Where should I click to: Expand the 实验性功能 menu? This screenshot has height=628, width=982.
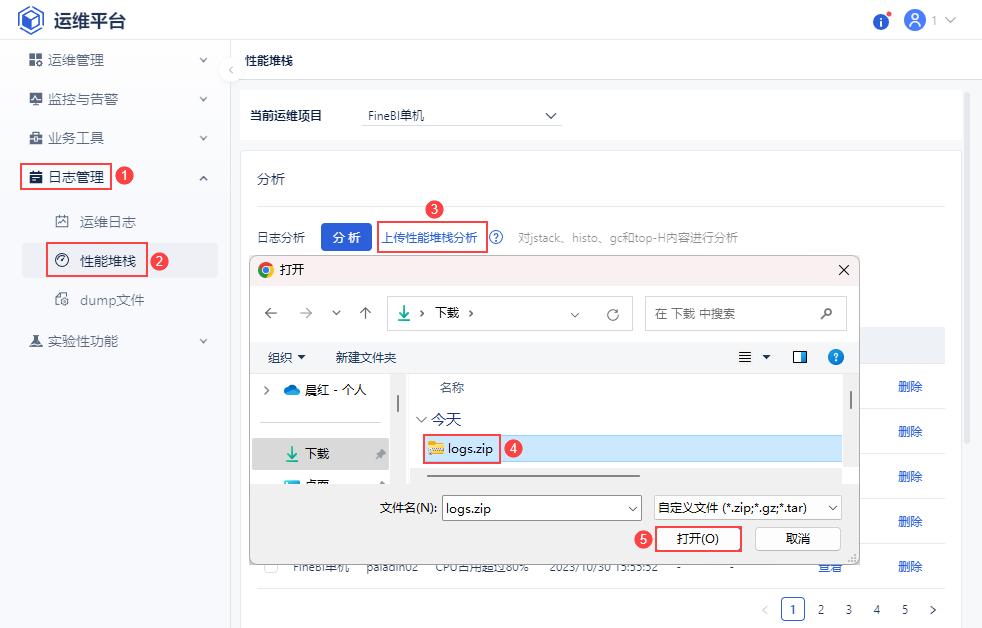point(119,341)
